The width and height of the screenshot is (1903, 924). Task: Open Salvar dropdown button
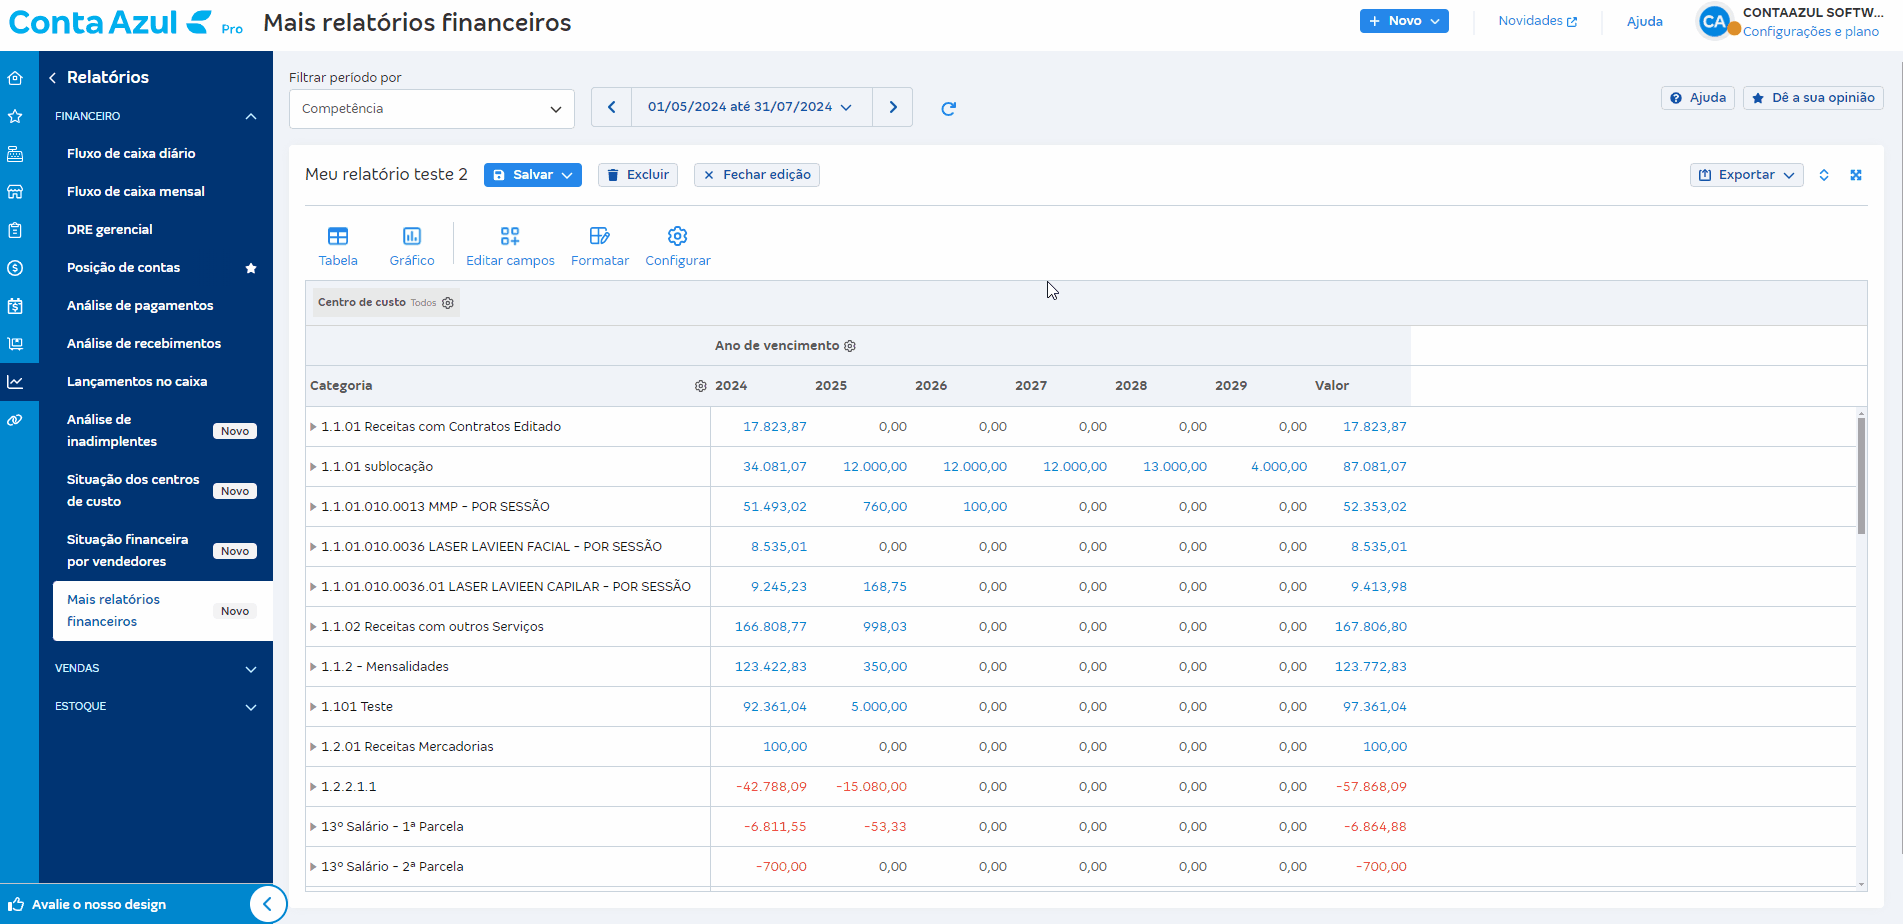tap(533, 175)
